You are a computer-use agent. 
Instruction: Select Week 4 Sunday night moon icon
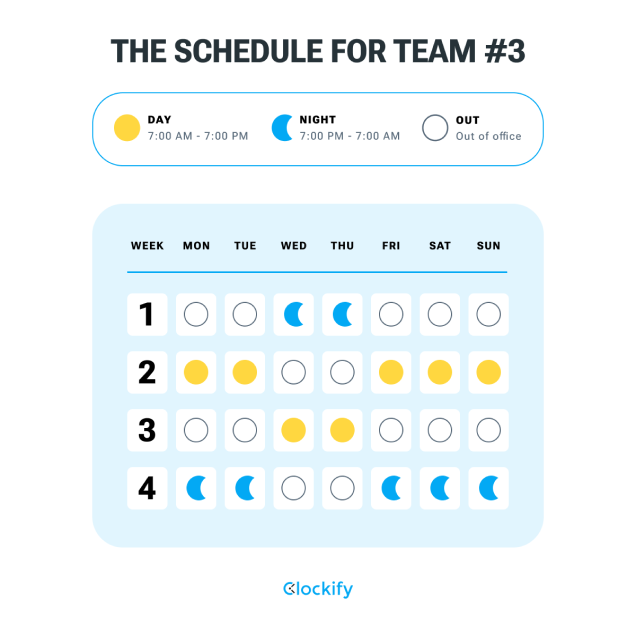(488, 488)
